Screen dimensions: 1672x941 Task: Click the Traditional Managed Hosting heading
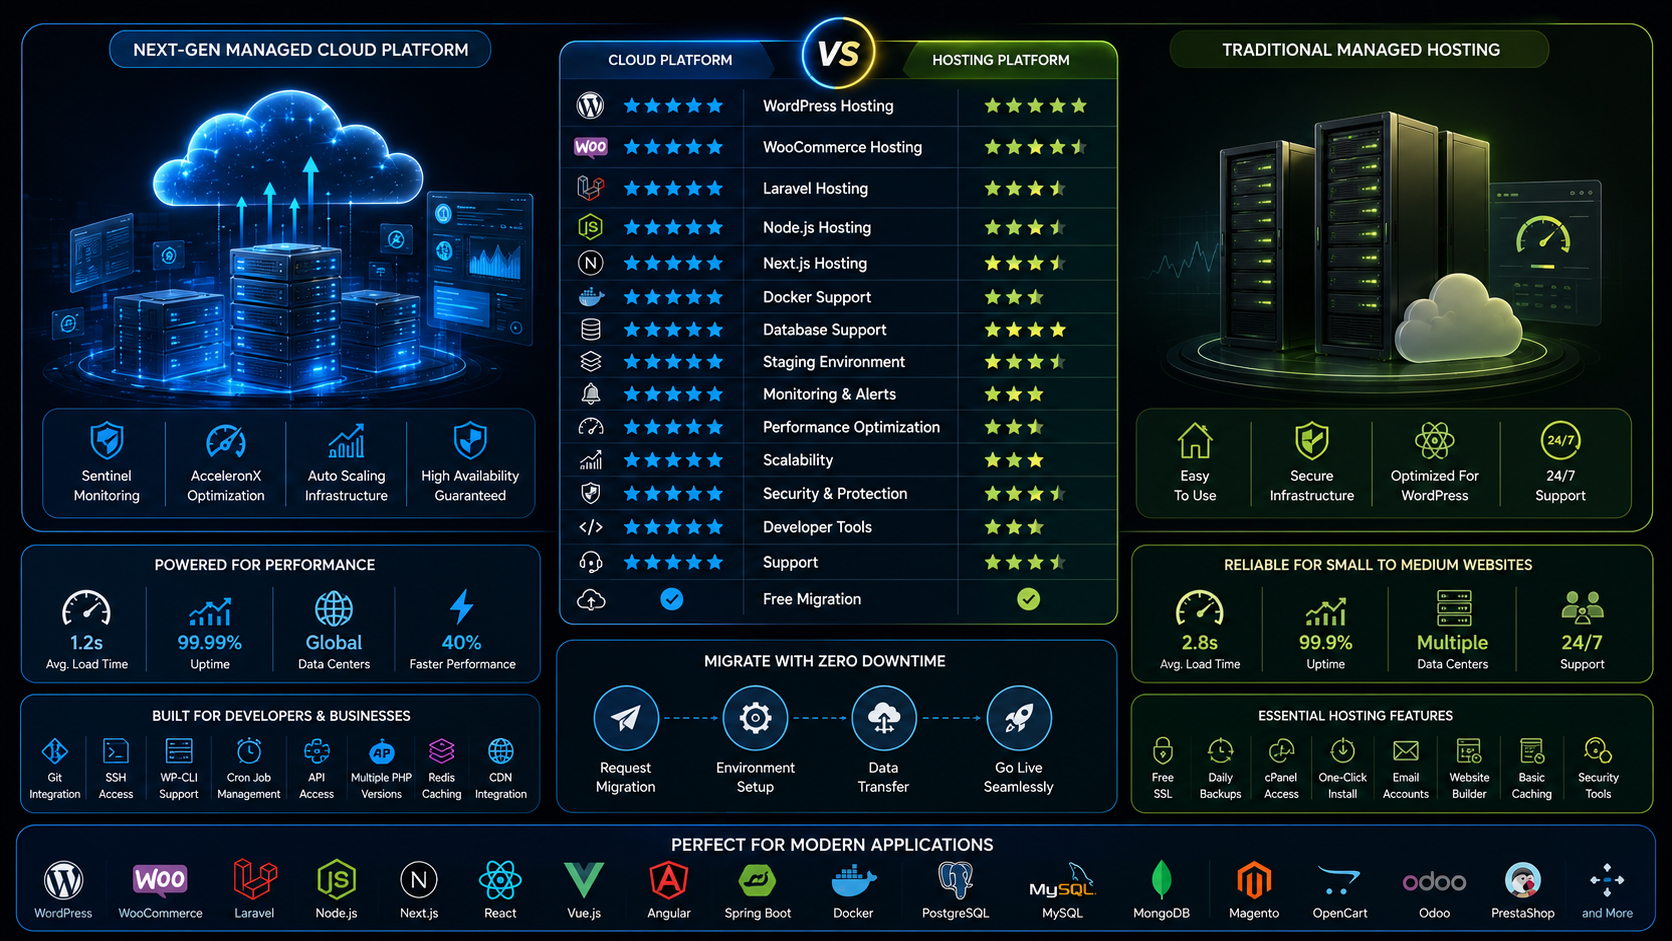(x=1360, y=49)
